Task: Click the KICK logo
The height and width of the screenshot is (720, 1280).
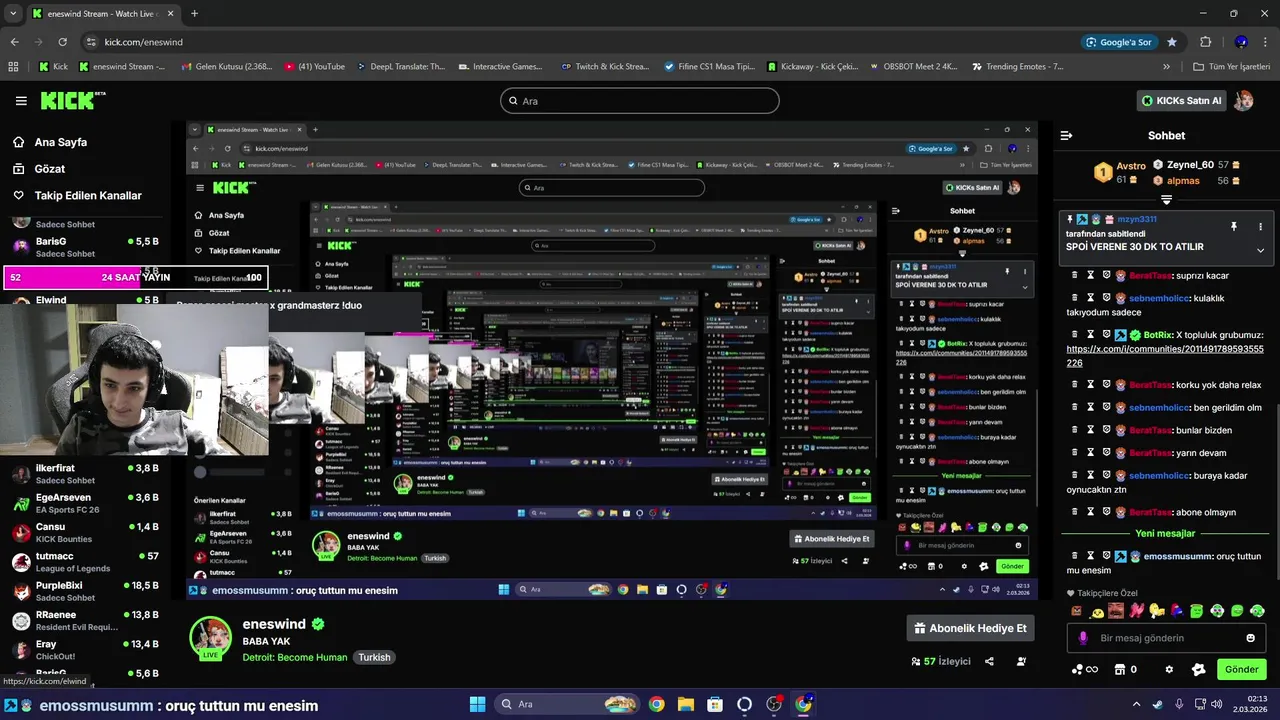Action: pos(72,100)
